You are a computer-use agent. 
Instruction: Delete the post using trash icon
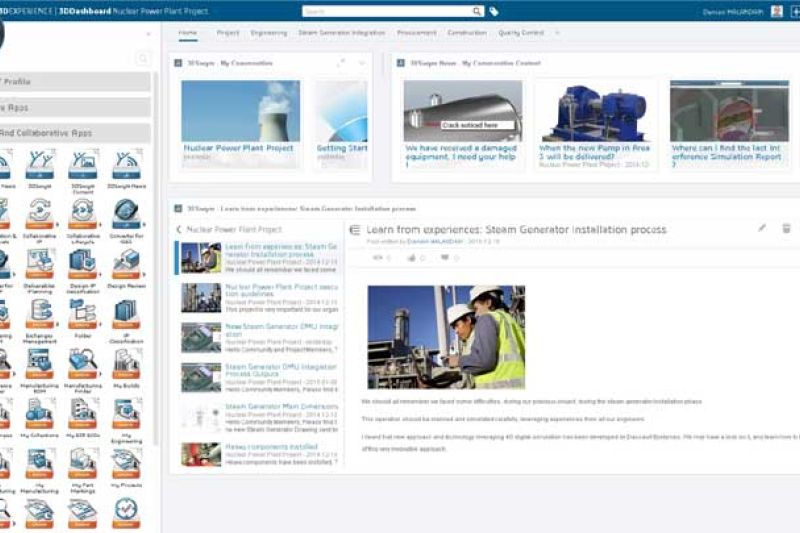coord(786,228)
